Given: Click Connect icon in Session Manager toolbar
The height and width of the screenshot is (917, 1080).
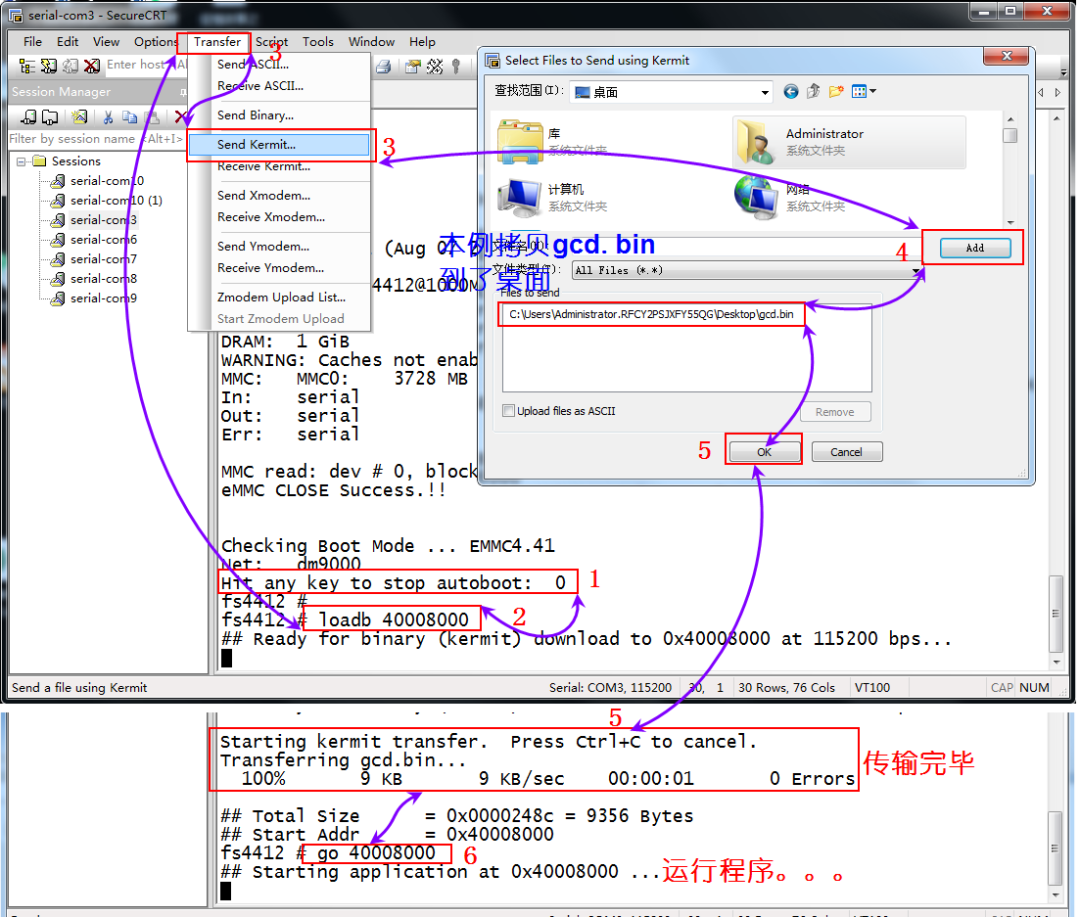Looking at the screenshot, I should click(29, 117).
